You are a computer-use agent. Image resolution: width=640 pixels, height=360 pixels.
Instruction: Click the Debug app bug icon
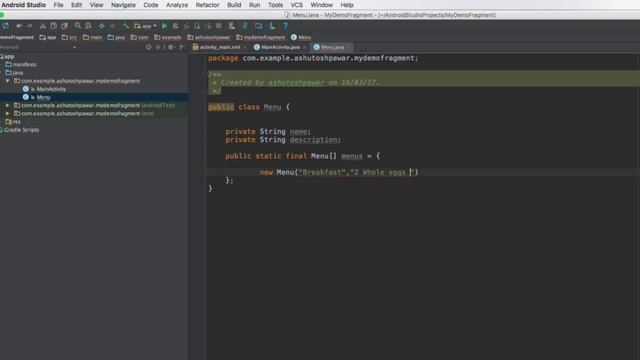(176, 26)
